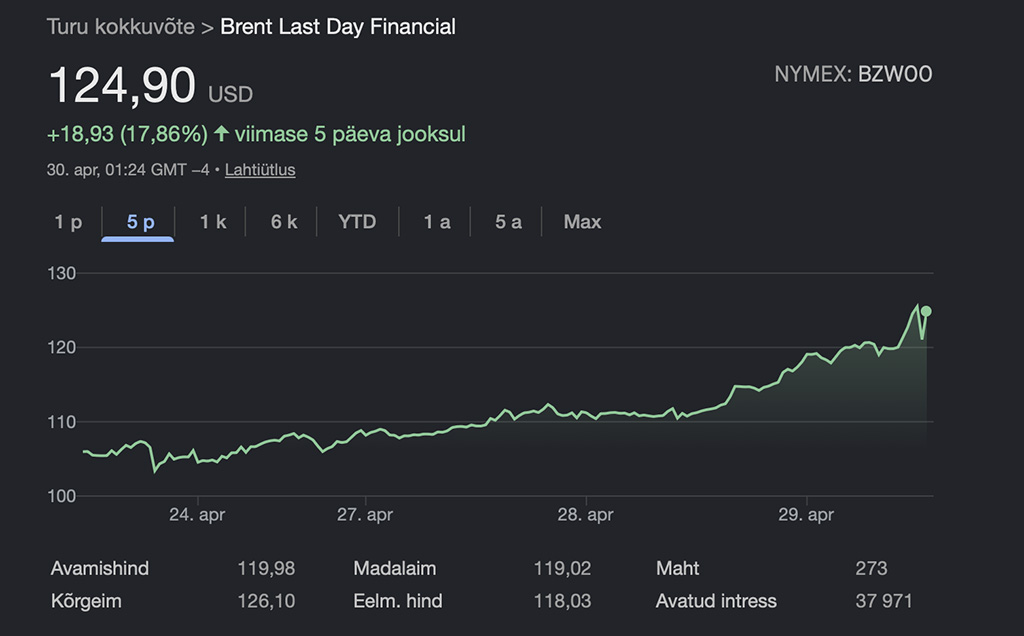
Task: Click the 29. apr date axis label
Action: pos(805,516)
